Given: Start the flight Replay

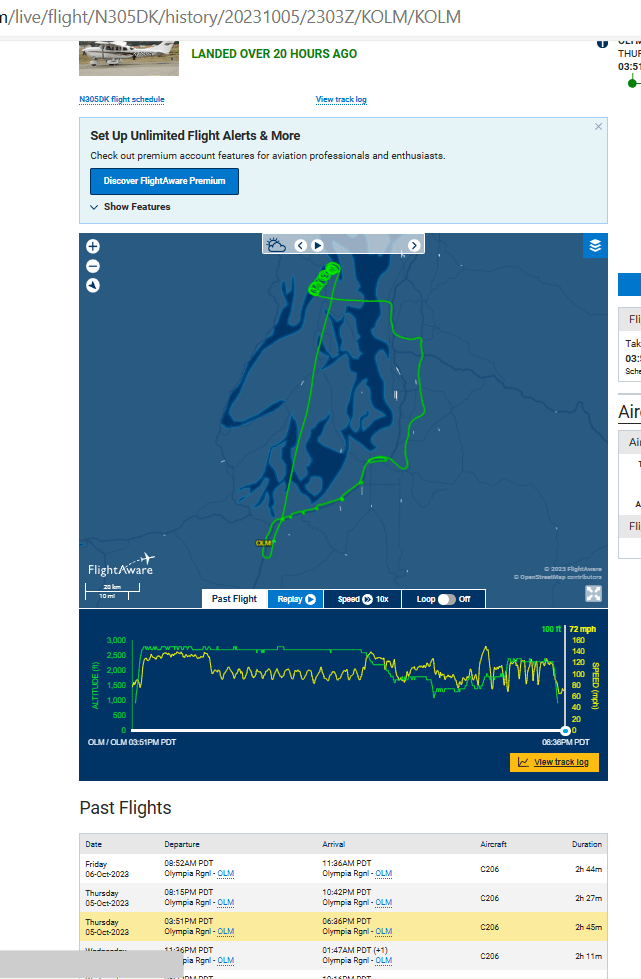Looking at the screenshot, I should (x=296, y=599).
